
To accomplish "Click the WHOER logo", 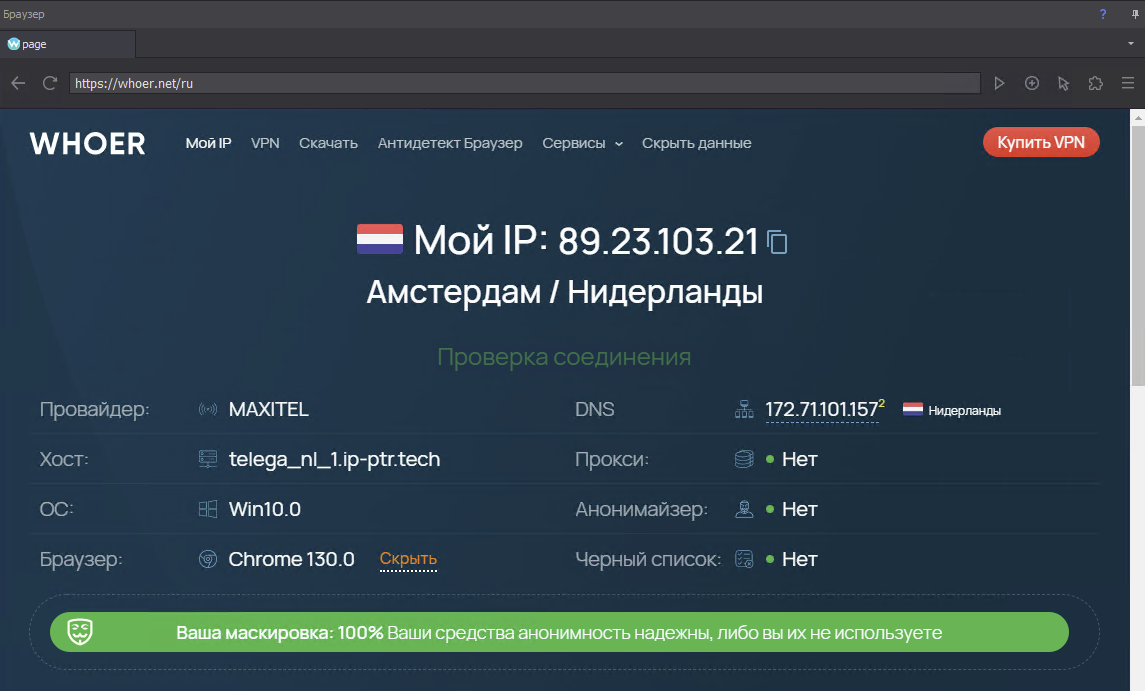I will [x=88, y=144].
